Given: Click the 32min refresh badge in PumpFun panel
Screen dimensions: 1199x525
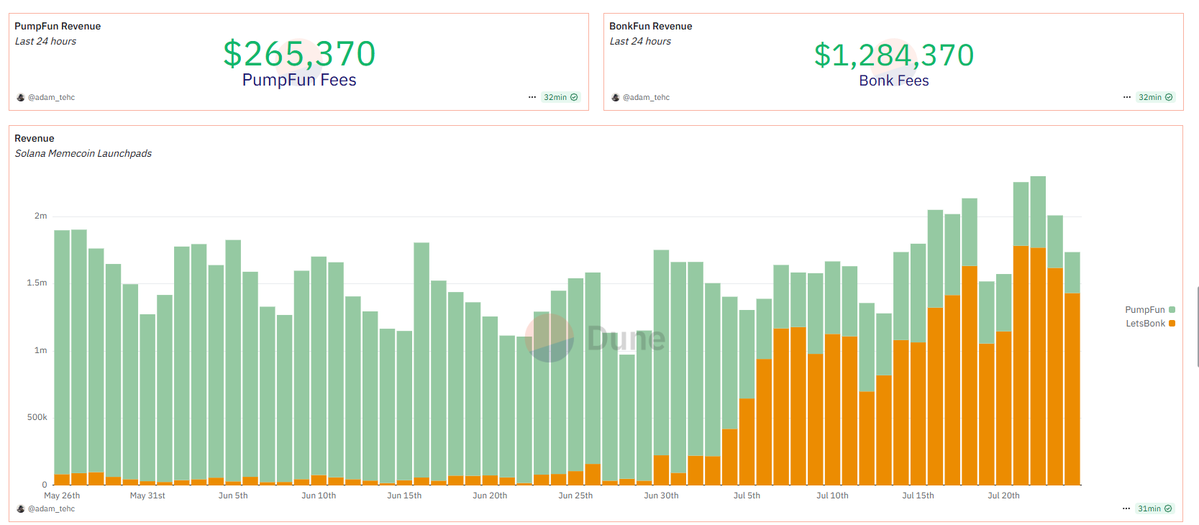Looking at the screenshot, I should (561, 97).
